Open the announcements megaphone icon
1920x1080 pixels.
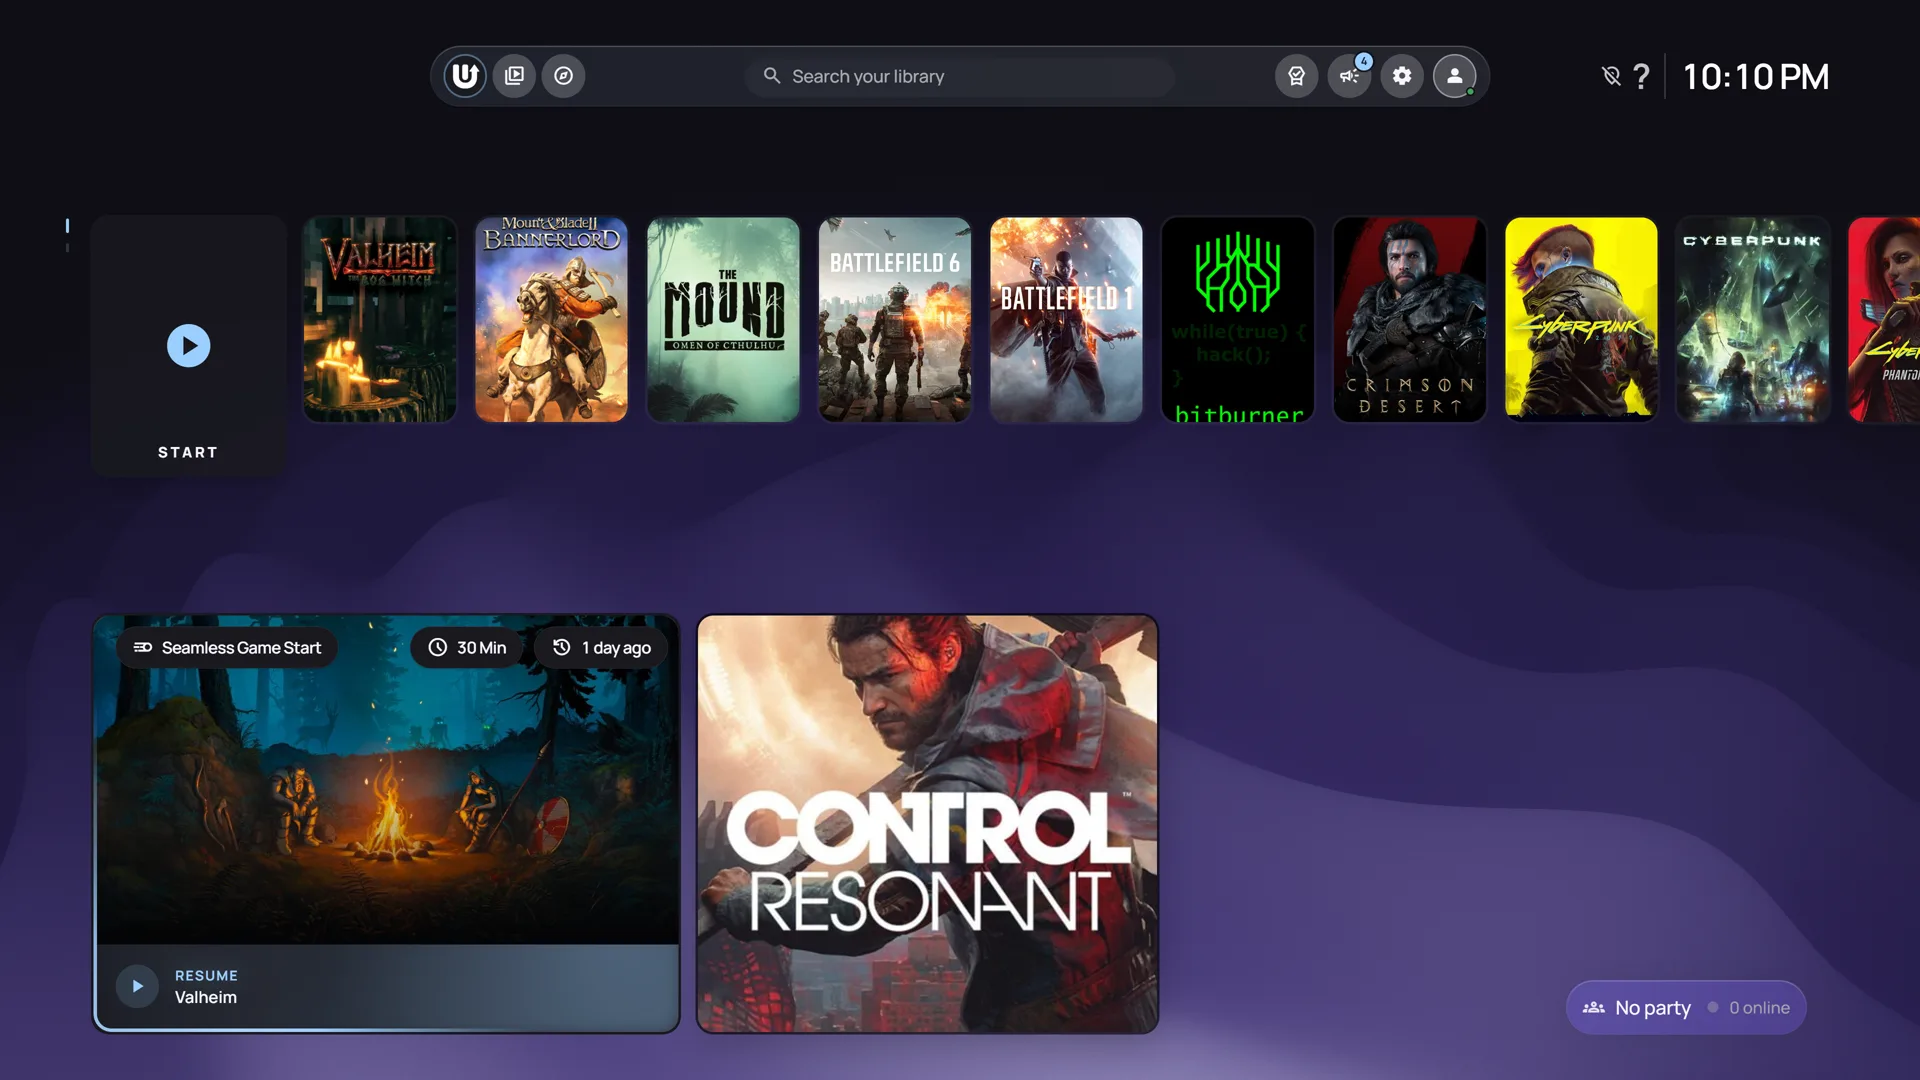point(1349,76)
